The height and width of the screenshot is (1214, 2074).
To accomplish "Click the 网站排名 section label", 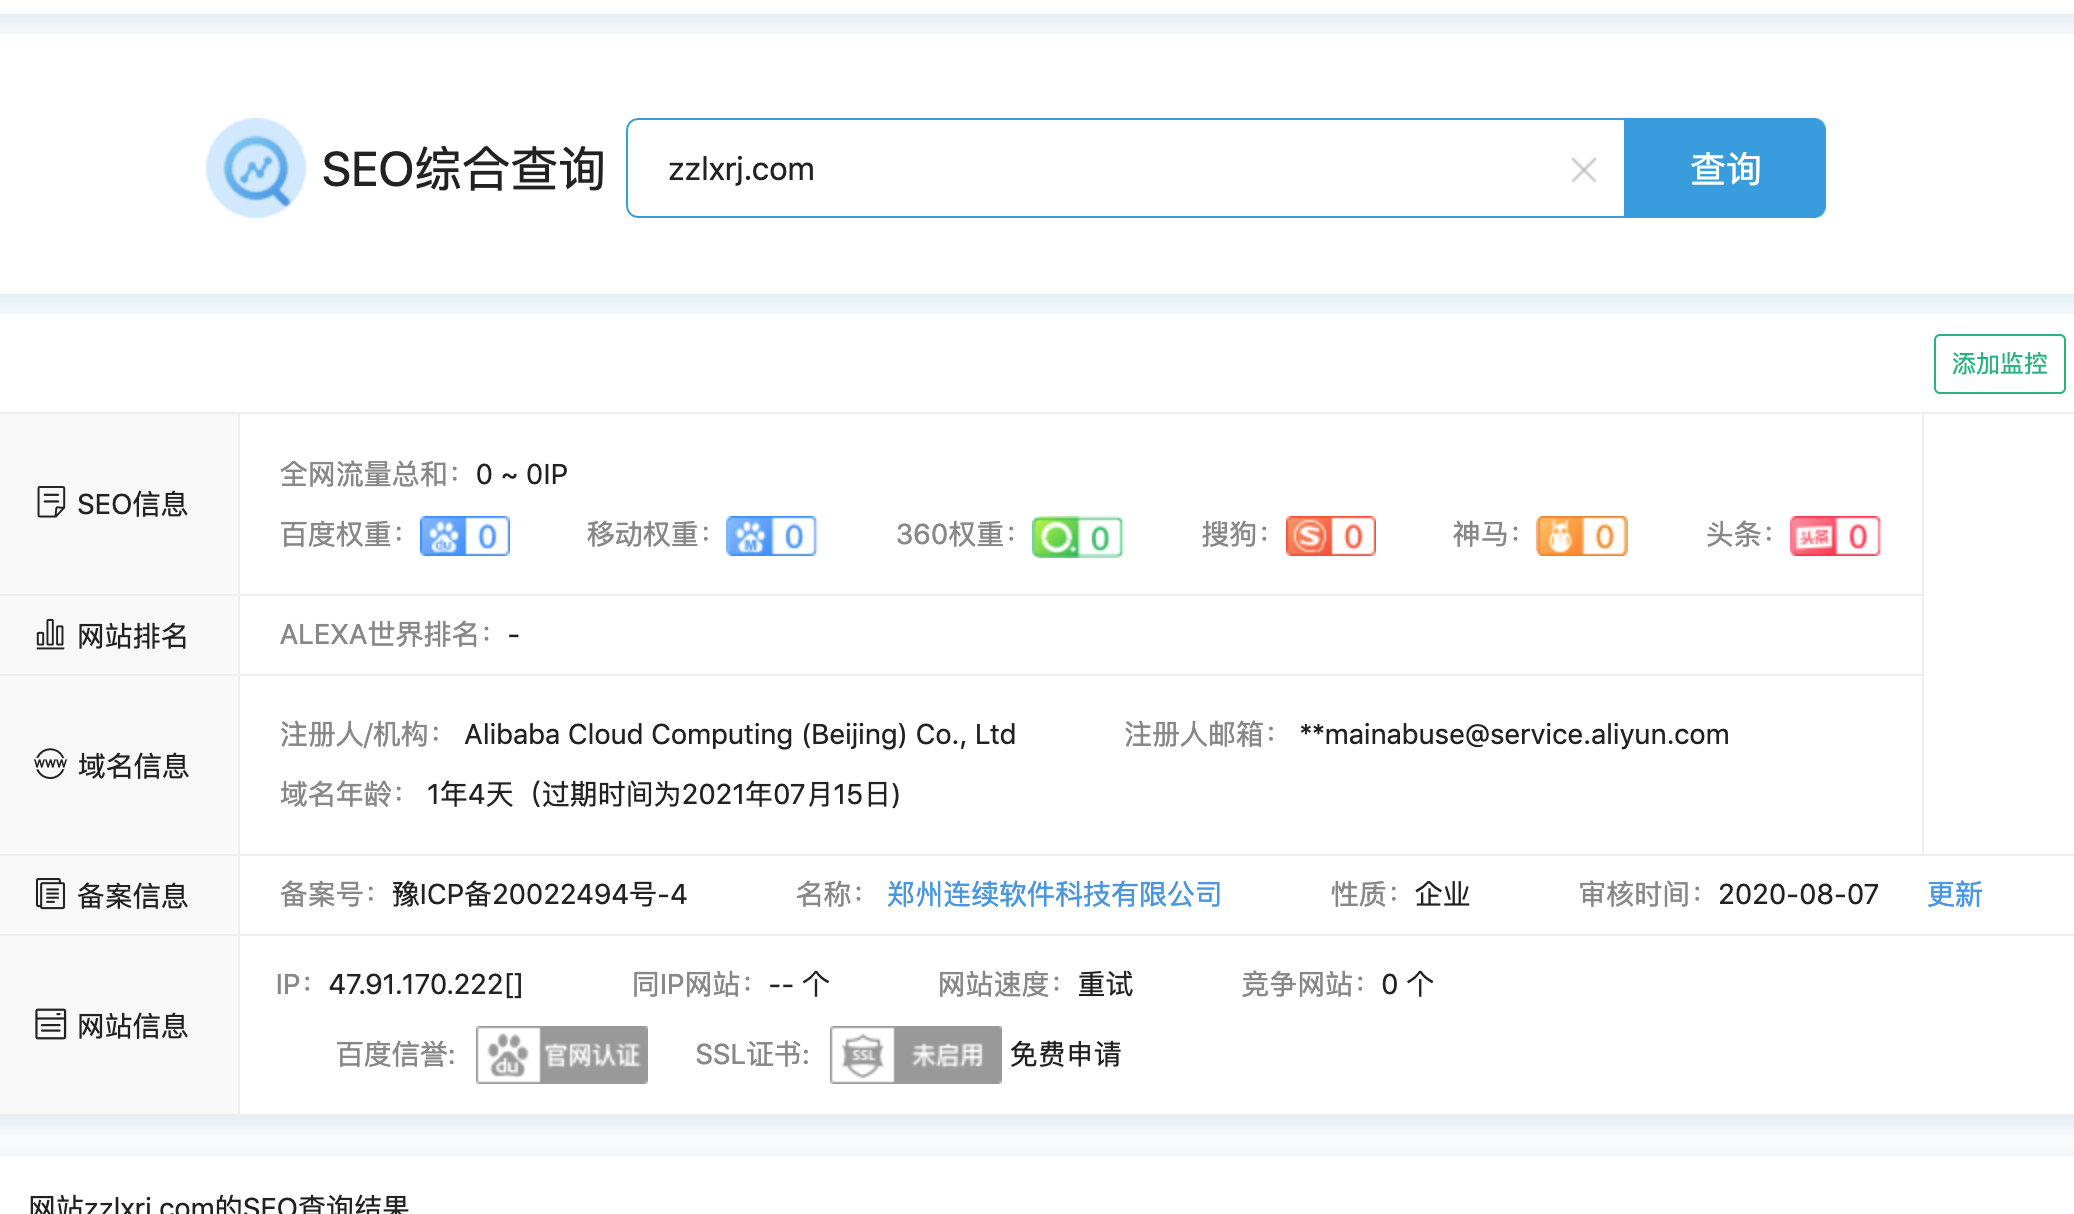I will [x=133, y=636].
